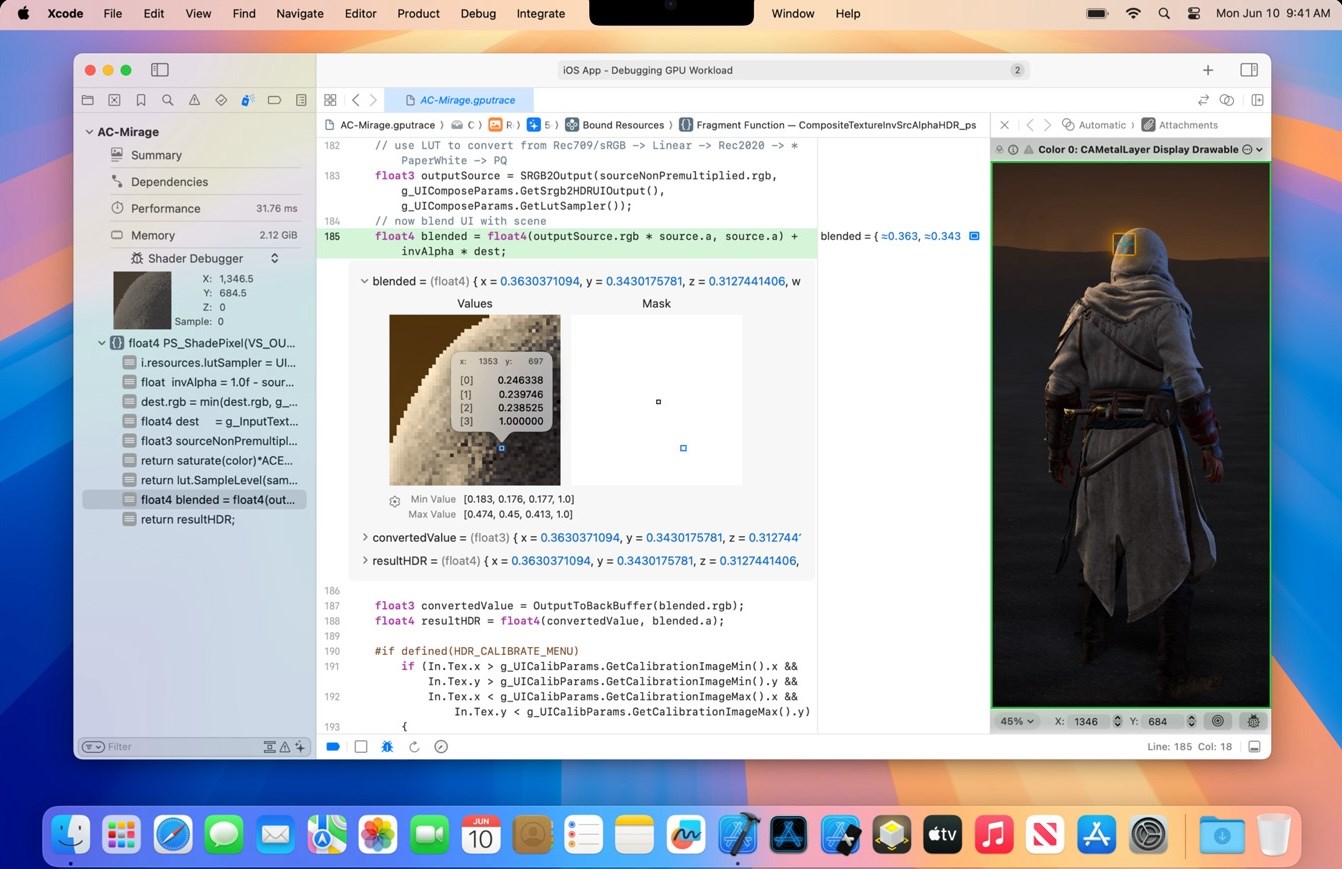Click the bug icon below attachment image
This screenshot has width=1342, height=869.
1253,721
